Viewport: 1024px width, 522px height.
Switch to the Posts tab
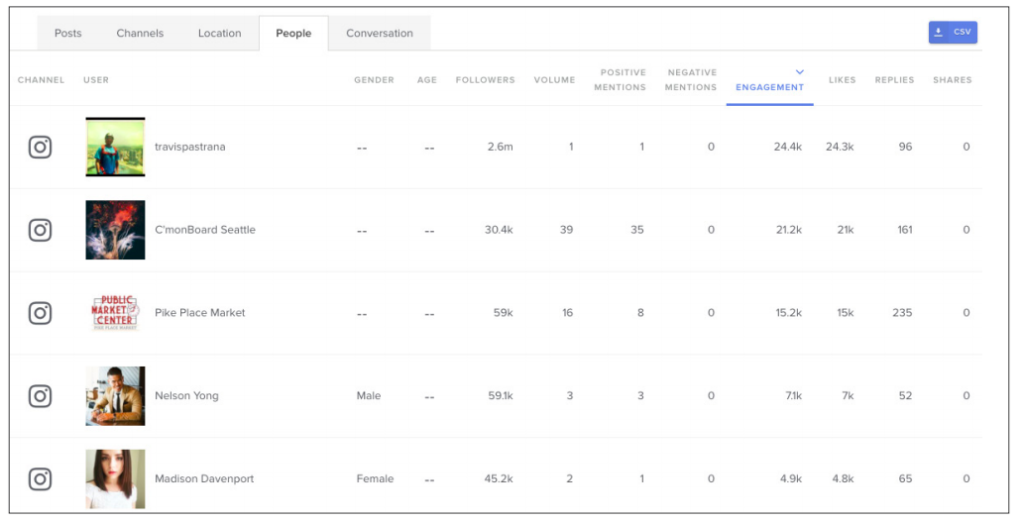[68, 33]
